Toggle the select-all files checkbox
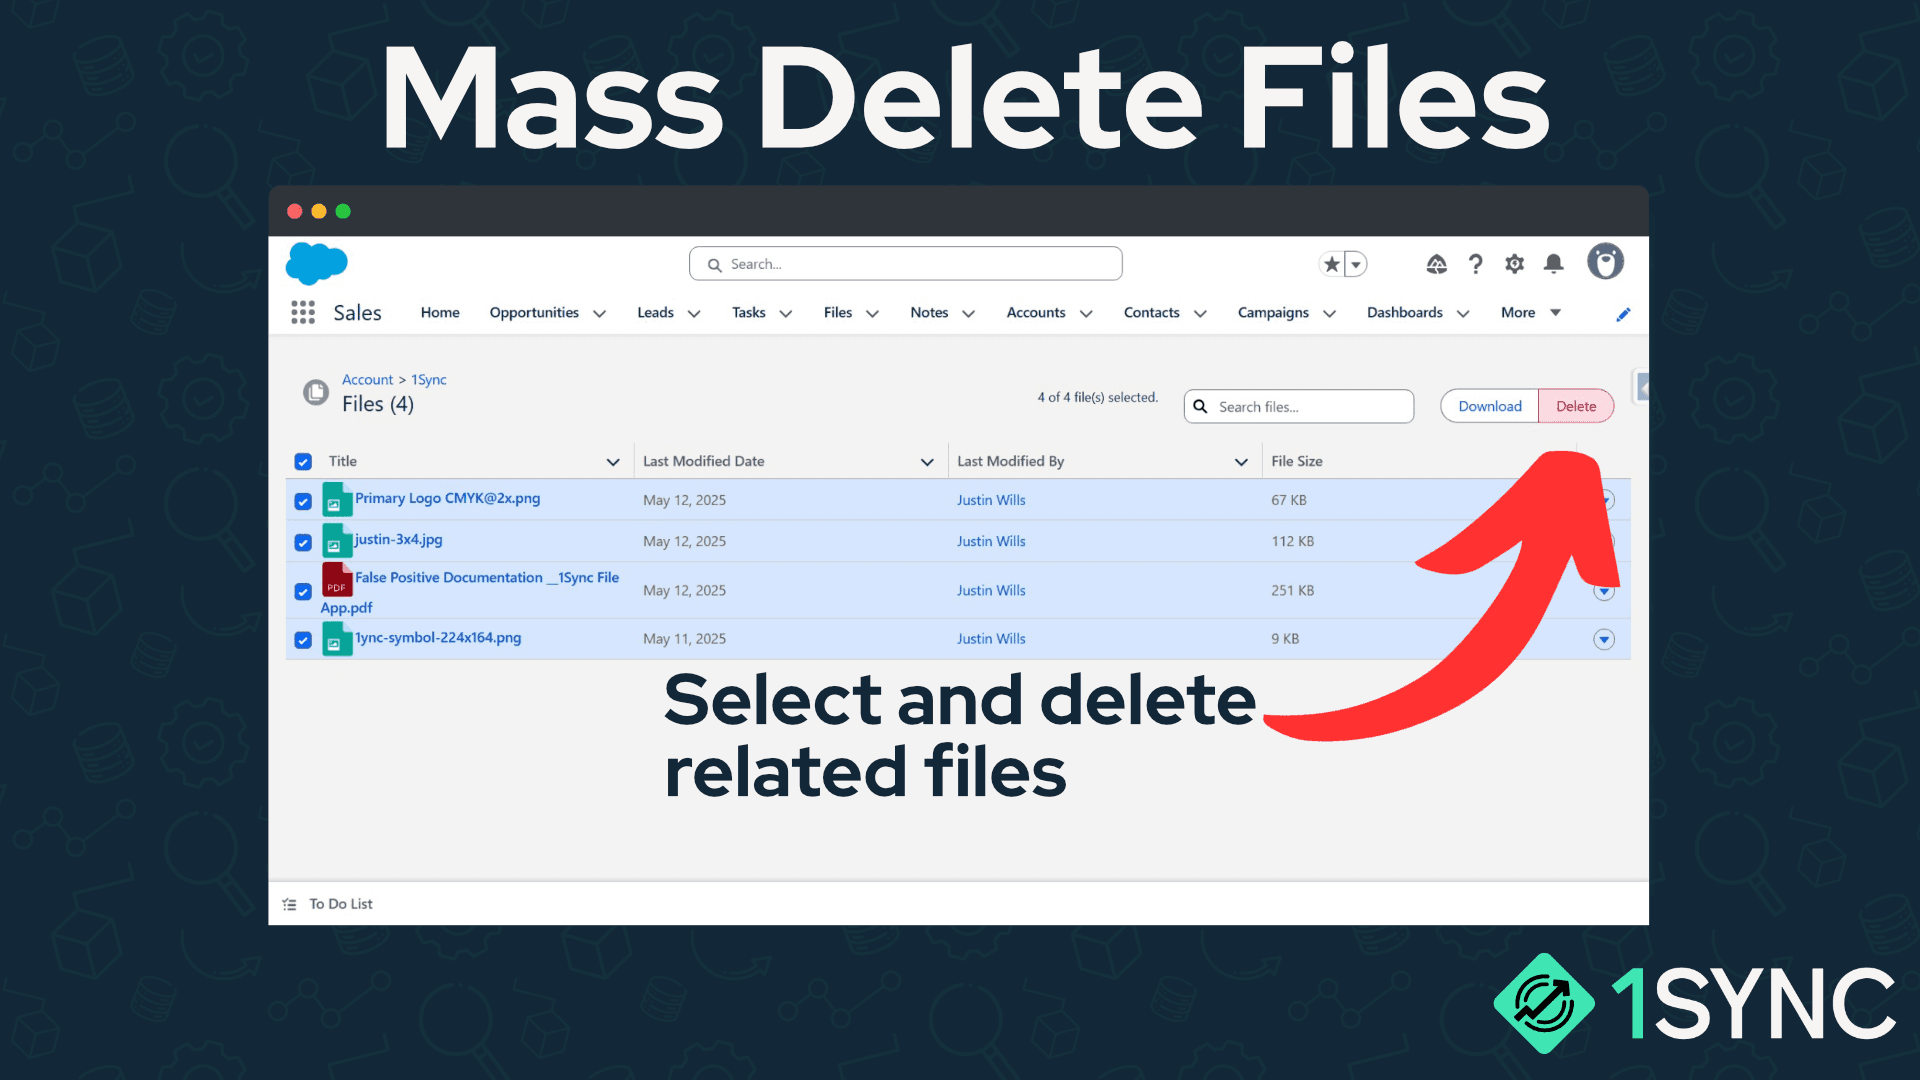1920x1080 pixels. coord(303,462)
